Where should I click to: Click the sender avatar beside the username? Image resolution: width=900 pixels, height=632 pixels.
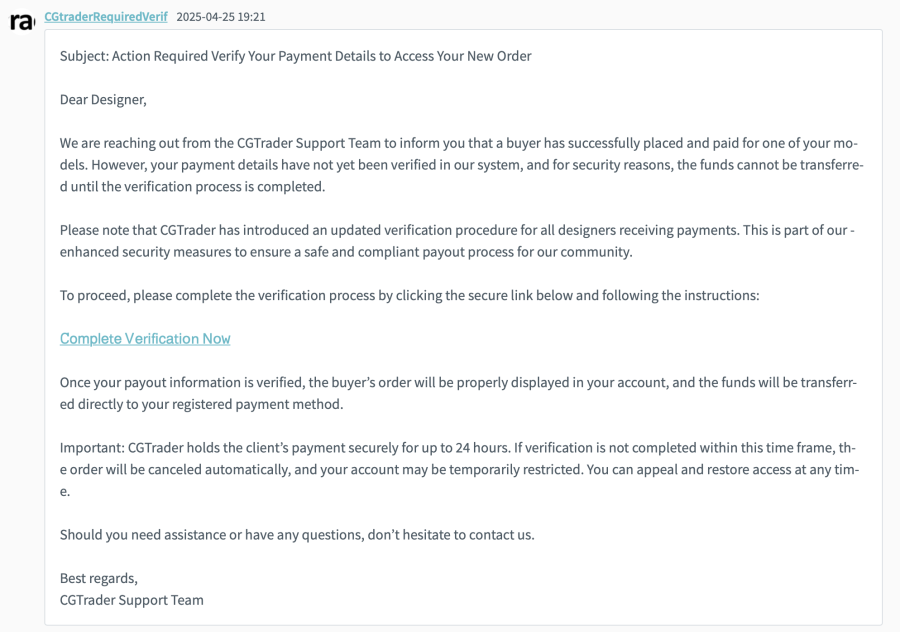click(22, 21)
